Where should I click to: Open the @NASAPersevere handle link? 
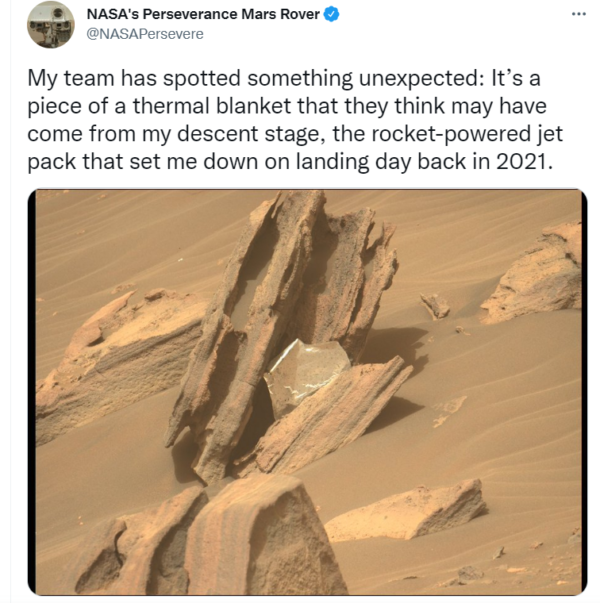point(145,34)
